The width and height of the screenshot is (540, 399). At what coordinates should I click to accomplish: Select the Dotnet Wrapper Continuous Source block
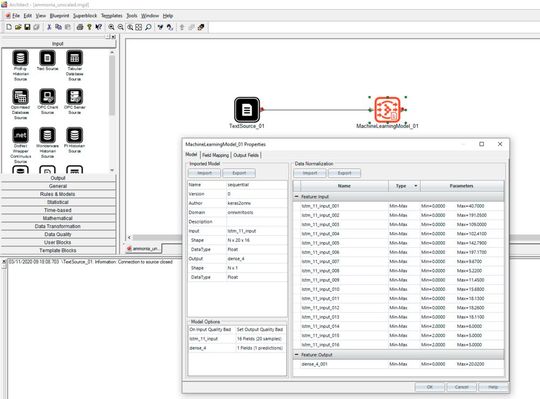21,135
